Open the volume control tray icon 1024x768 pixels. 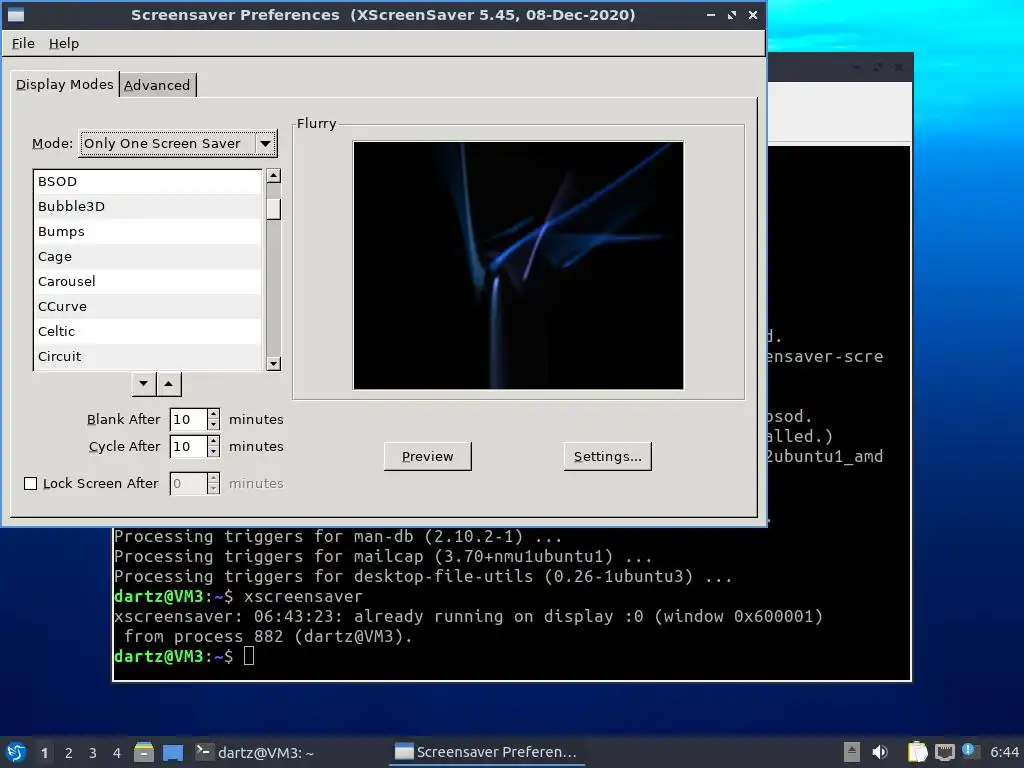(880, 752)
